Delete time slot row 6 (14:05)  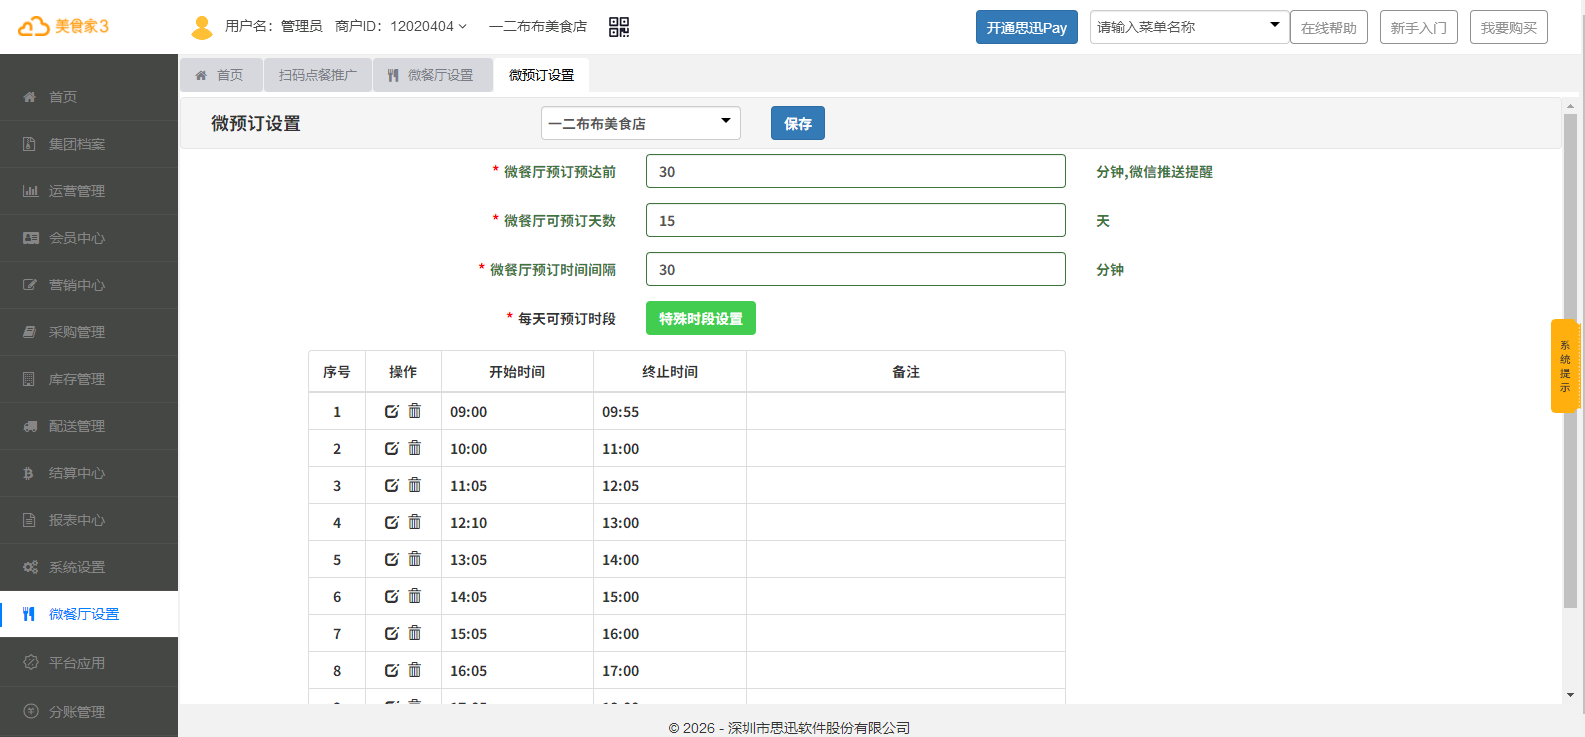tap(415, 596)
